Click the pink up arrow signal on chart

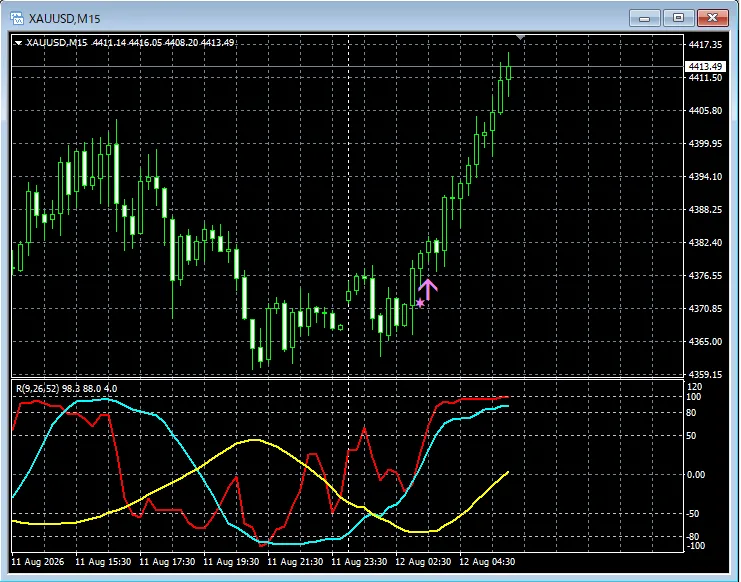428,289
